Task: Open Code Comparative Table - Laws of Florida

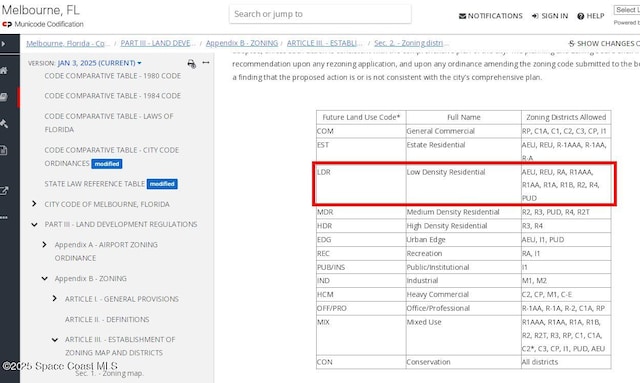Action: point(109,123)
